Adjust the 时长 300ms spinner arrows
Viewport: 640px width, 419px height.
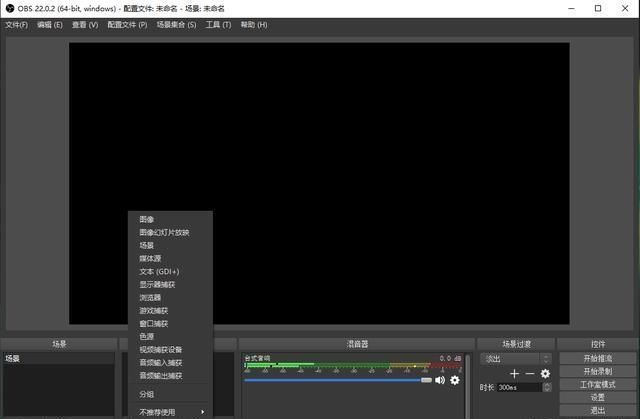(x=547, y=387)
